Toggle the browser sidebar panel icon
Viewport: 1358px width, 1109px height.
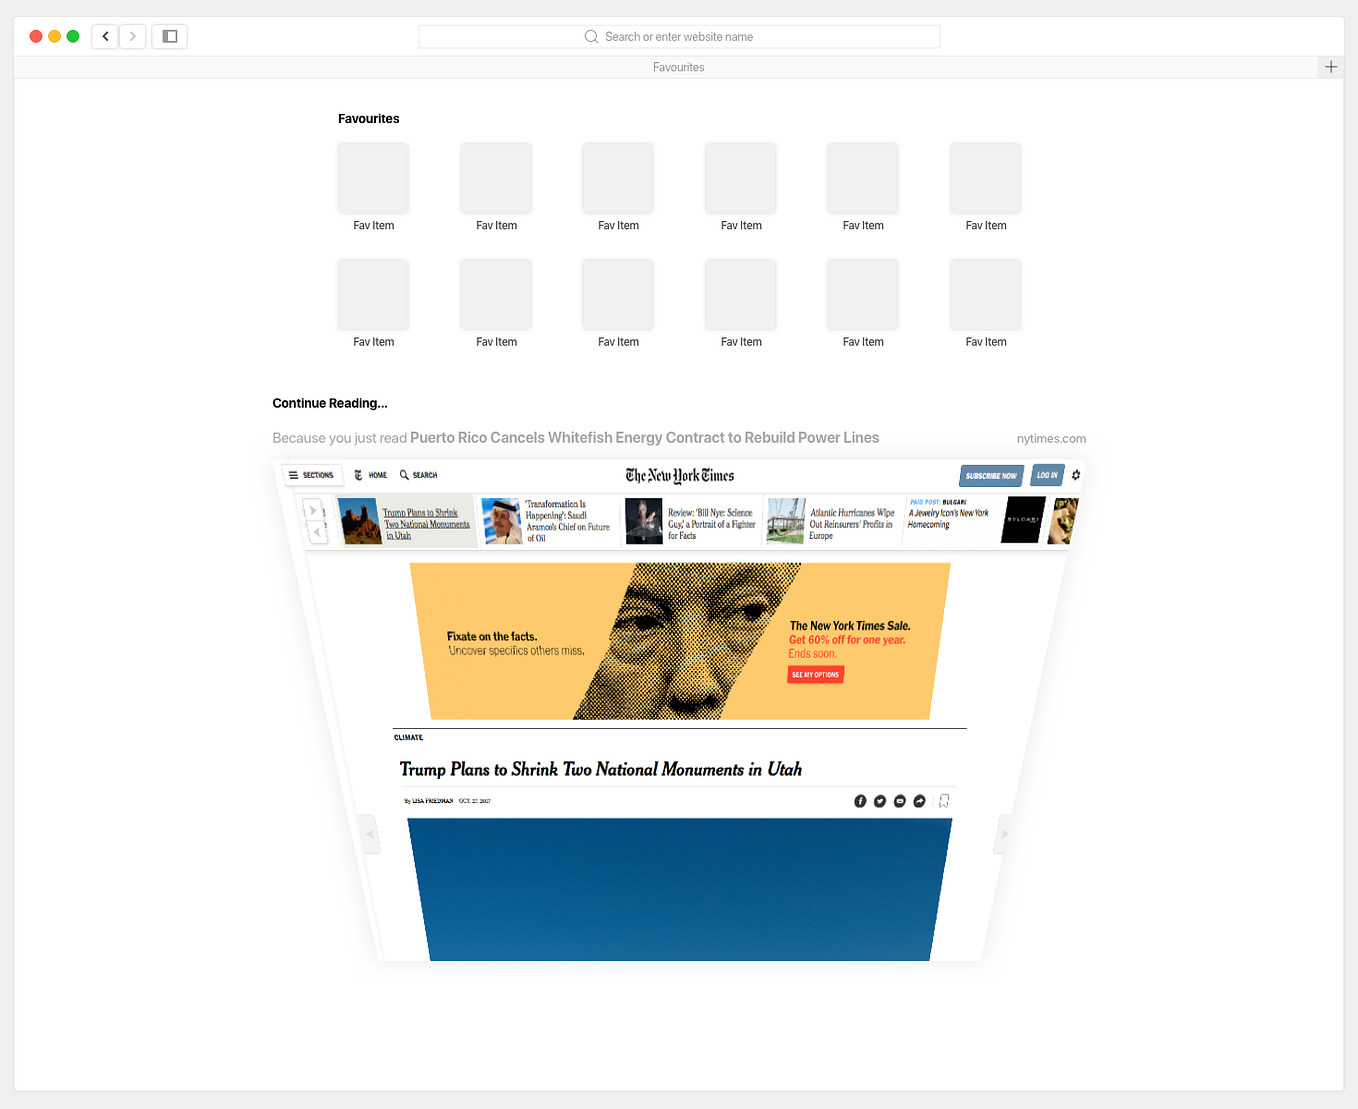(x=169, y=36)
